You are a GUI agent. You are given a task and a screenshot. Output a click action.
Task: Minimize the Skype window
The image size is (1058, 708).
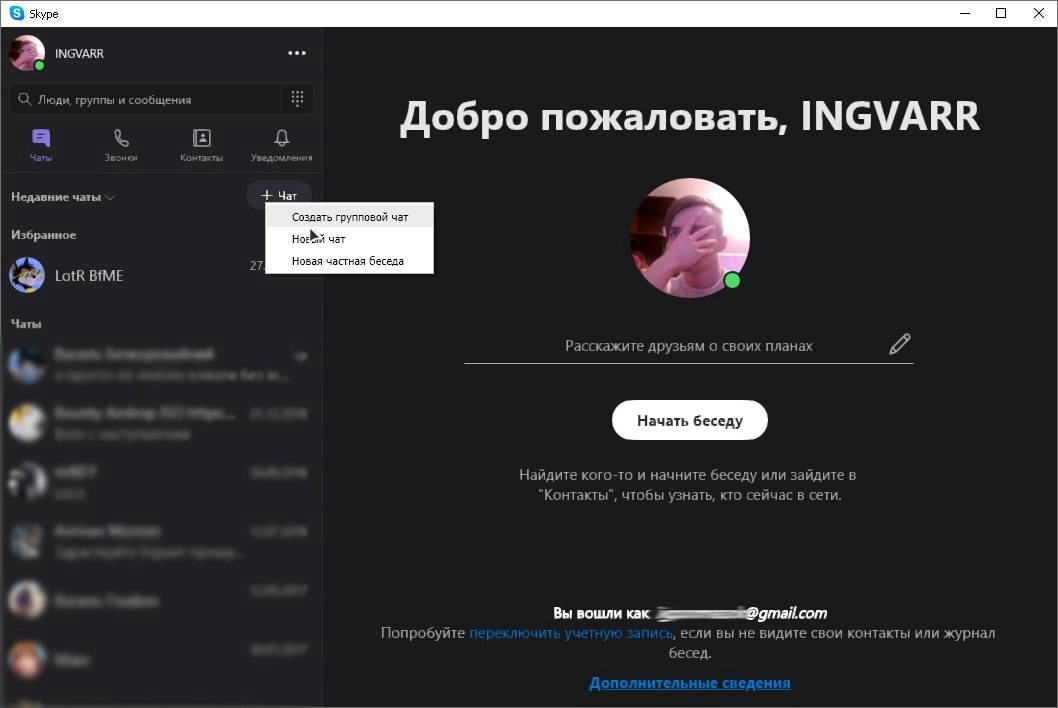pos(965,13)
